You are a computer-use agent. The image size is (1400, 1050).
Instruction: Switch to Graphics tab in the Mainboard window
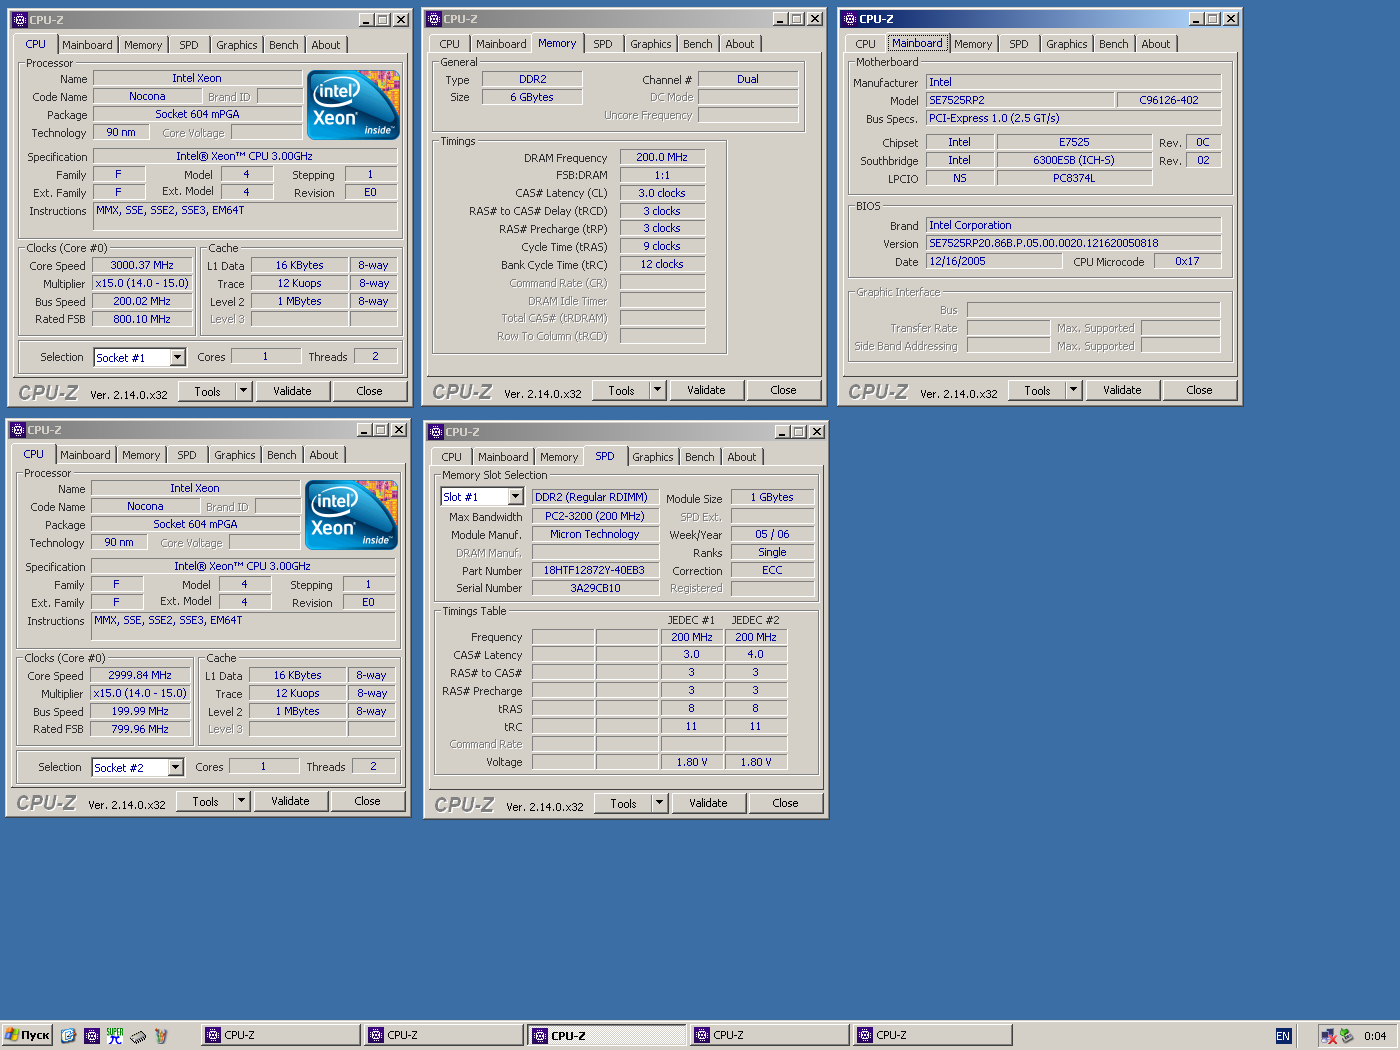1067,44
